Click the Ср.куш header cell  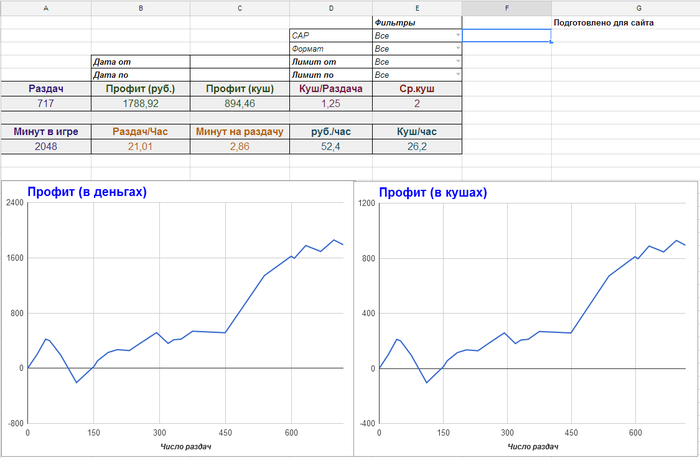(417, 88)
